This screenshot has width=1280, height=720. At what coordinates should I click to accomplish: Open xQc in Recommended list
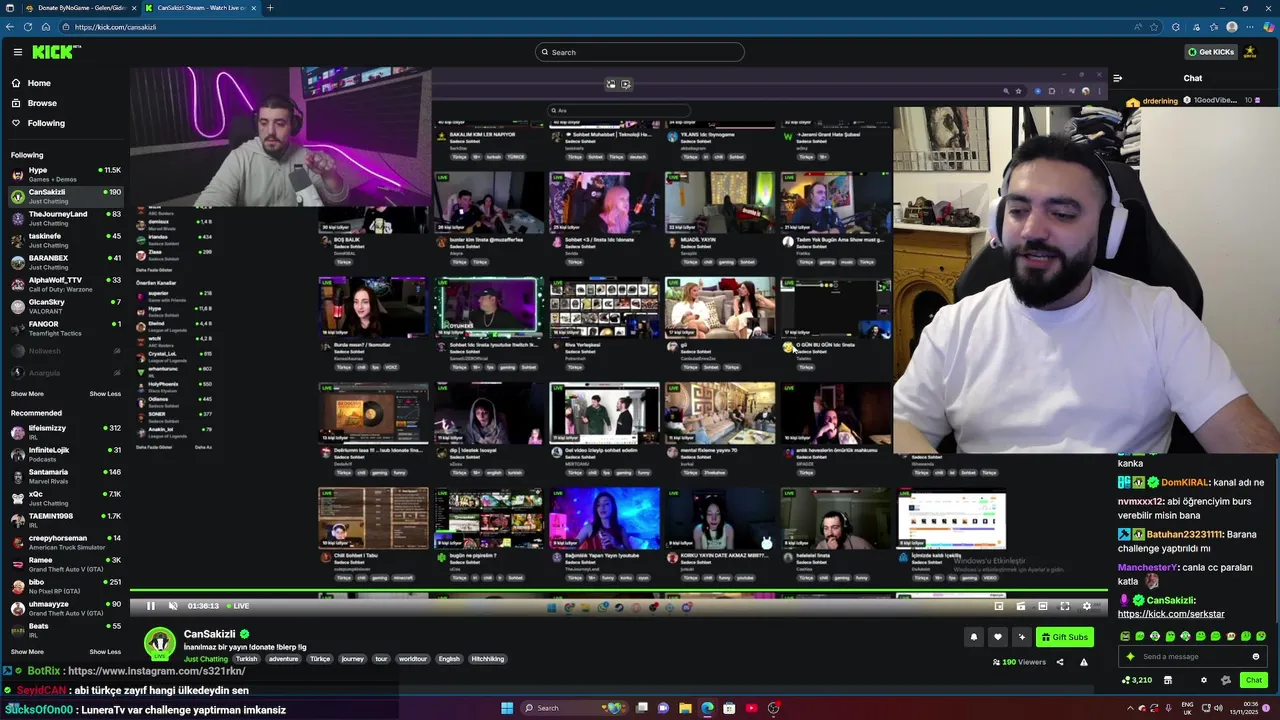[x=66, y=498]
